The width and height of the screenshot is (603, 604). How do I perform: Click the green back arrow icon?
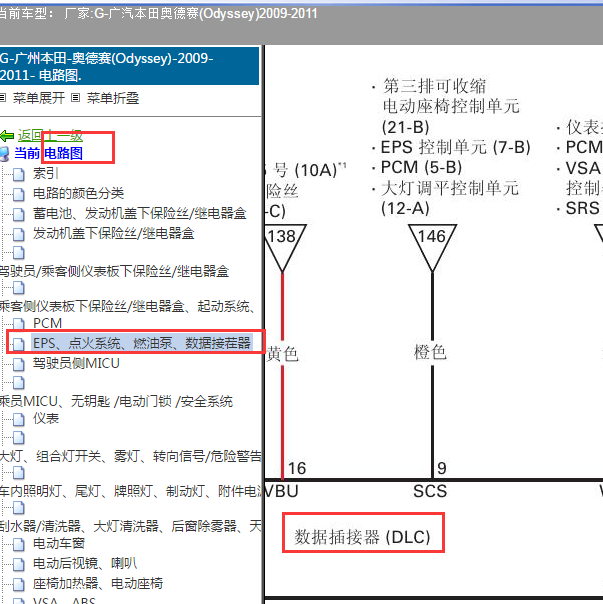click(7, 136)
